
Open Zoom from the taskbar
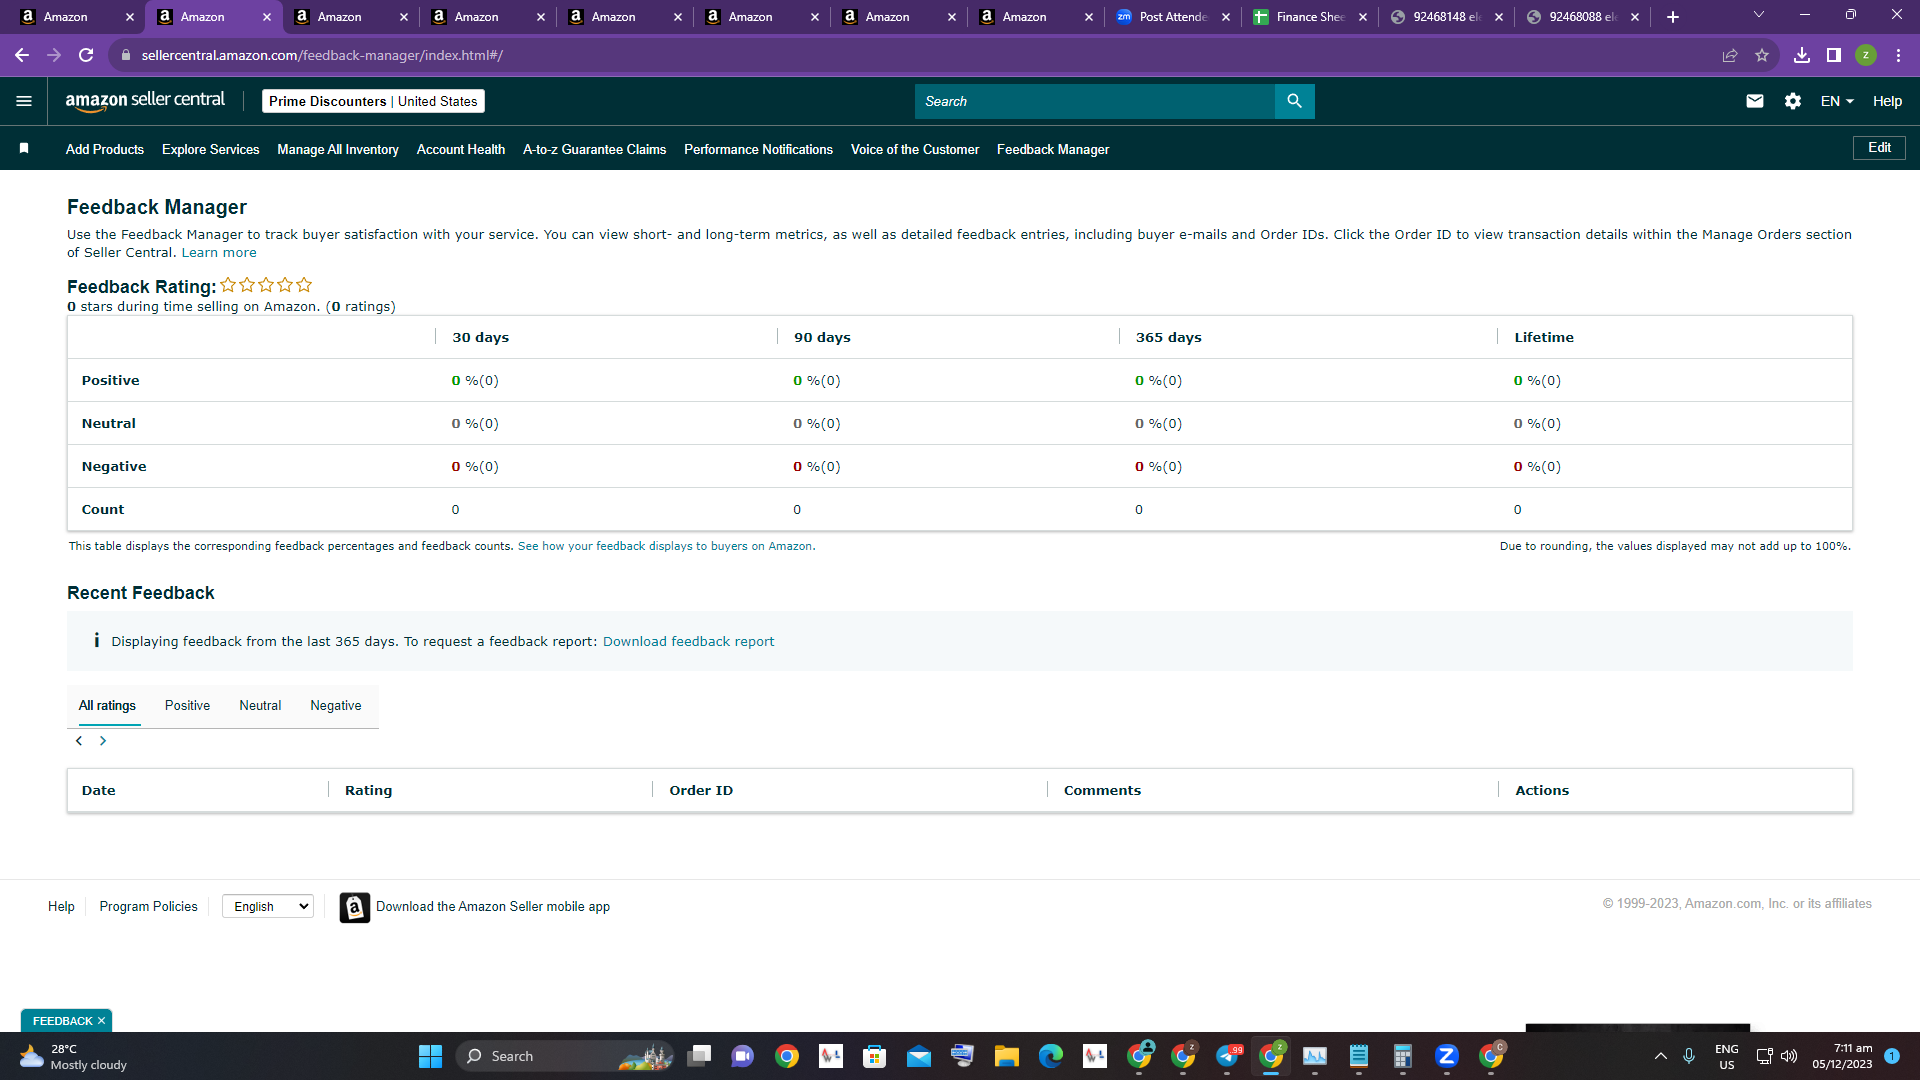[1446, 1056]
